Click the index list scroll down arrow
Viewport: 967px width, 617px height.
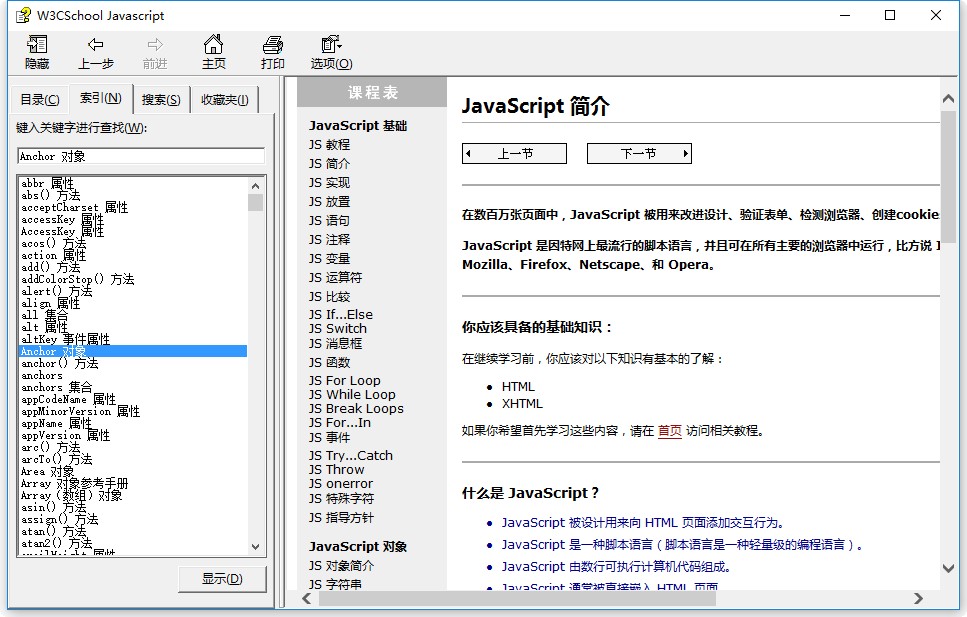(255, 546)
